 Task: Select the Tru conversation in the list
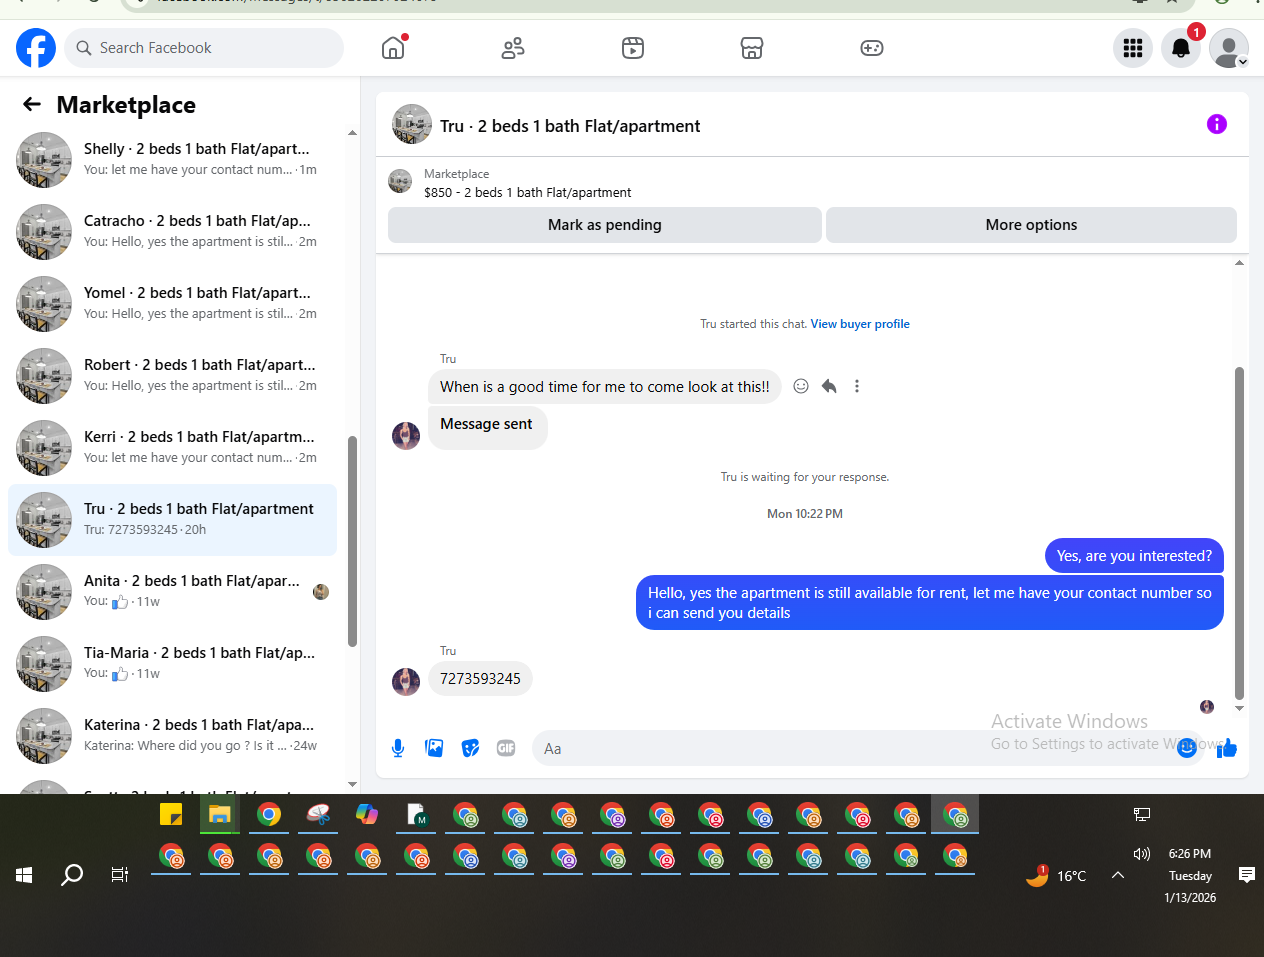tap(172, 520)
